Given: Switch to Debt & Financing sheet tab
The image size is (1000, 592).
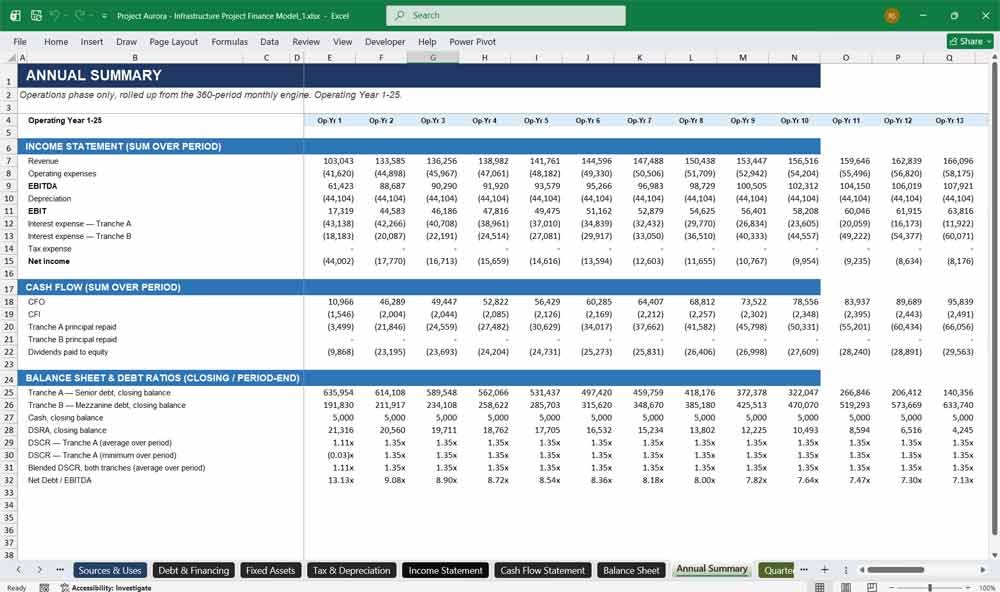Looking at the screenshot, I should click(193, 570).
